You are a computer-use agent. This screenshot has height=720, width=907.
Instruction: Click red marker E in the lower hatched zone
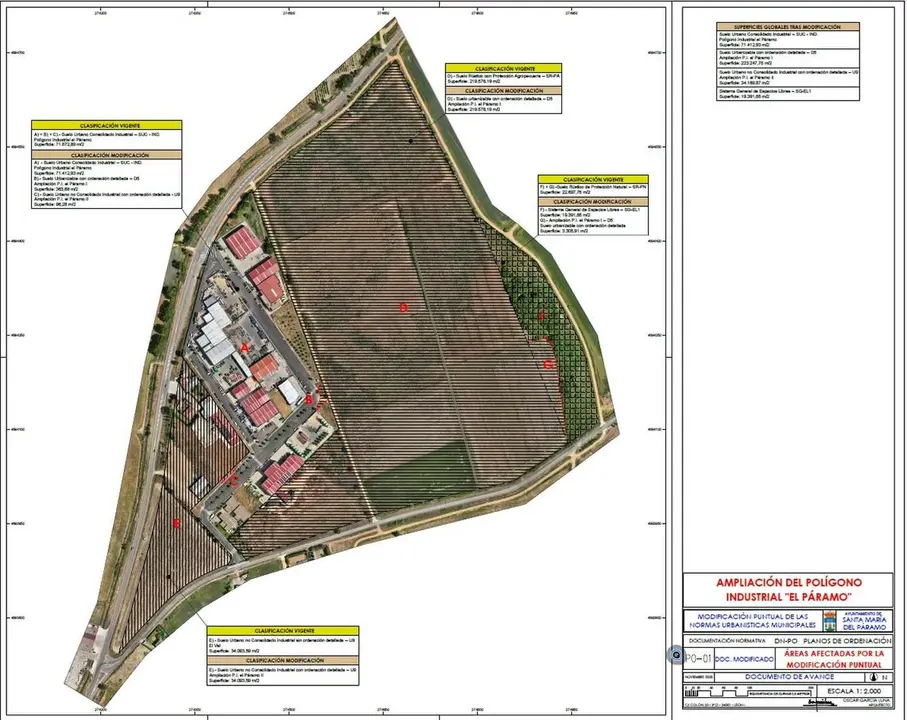pos(178,522)
